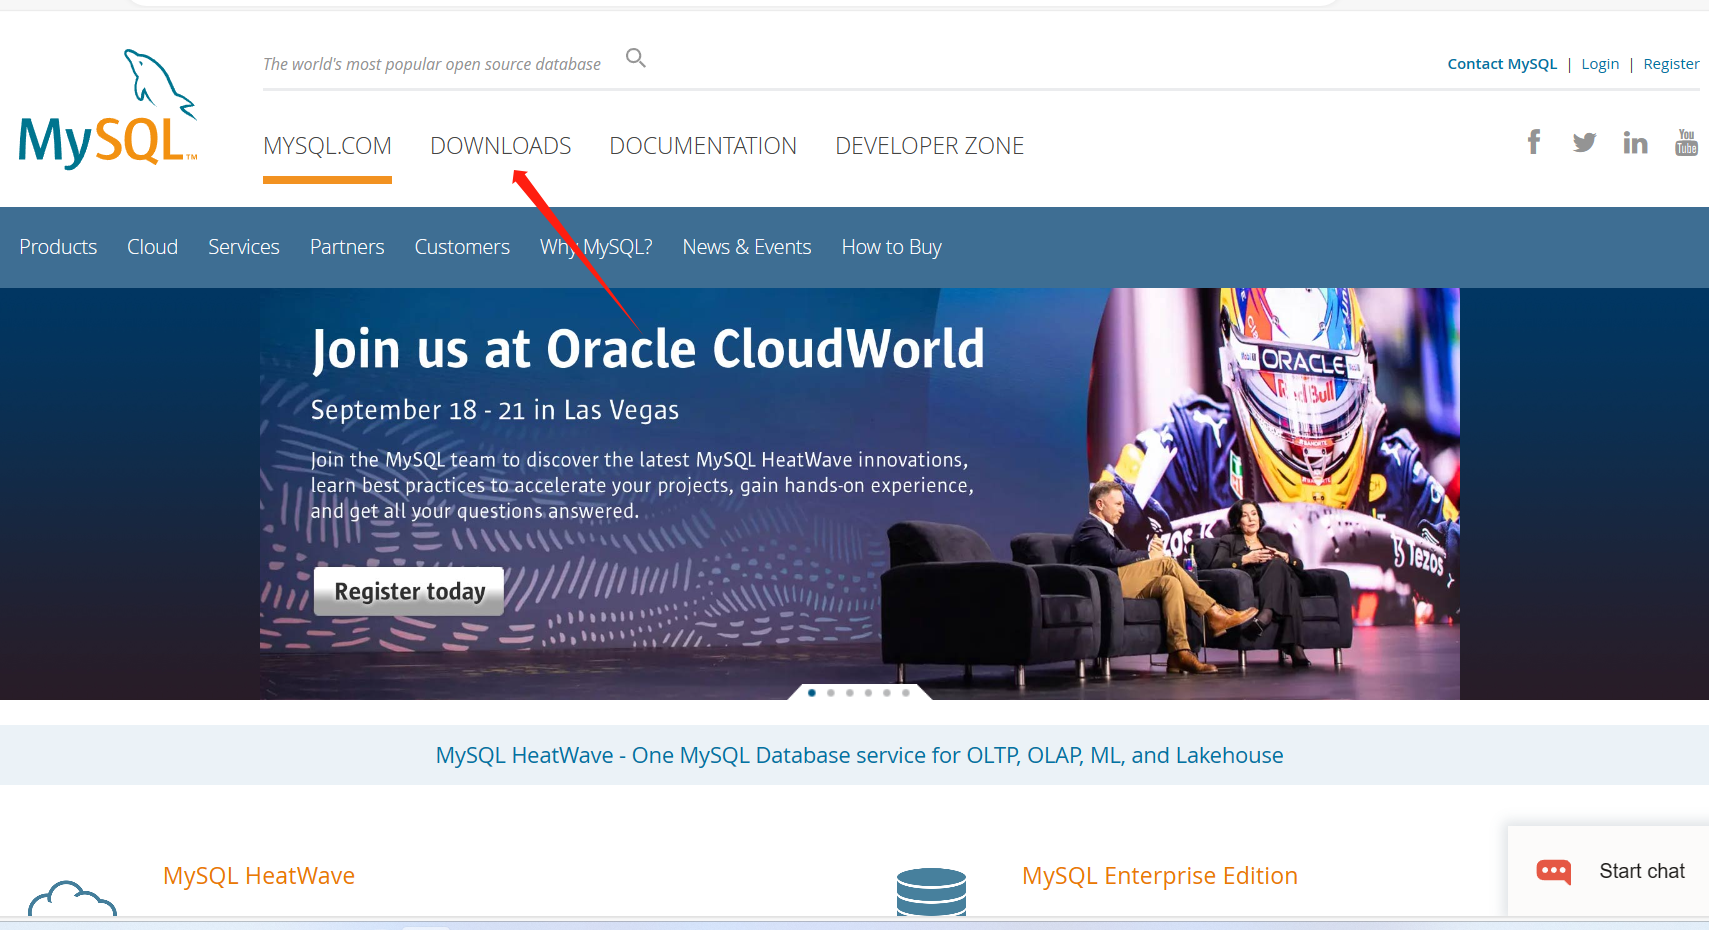Open the MySQL LinkedIn icon
1709x930 pixels.
pyautogui.click(x=1635, y=142)
